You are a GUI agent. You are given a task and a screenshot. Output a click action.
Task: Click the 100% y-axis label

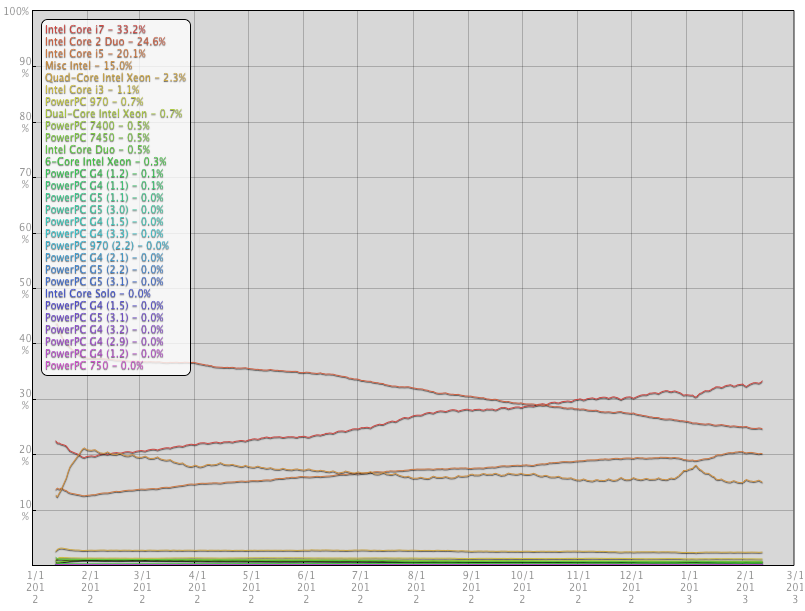(x=16, y=11)
